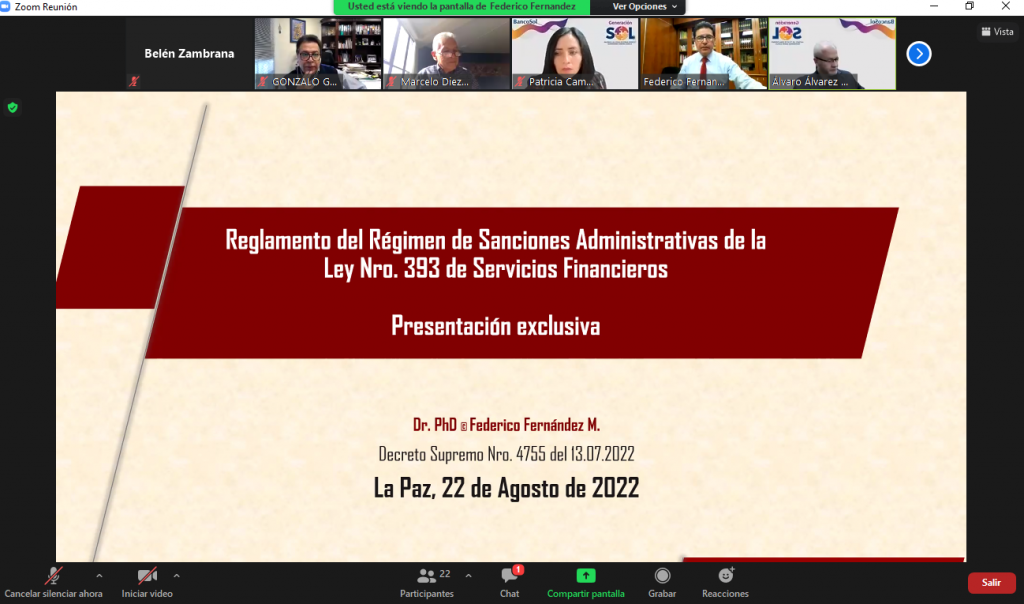Click the Compartir pantalla share icon
The image size is (1024, 604).
pos(585,576)
